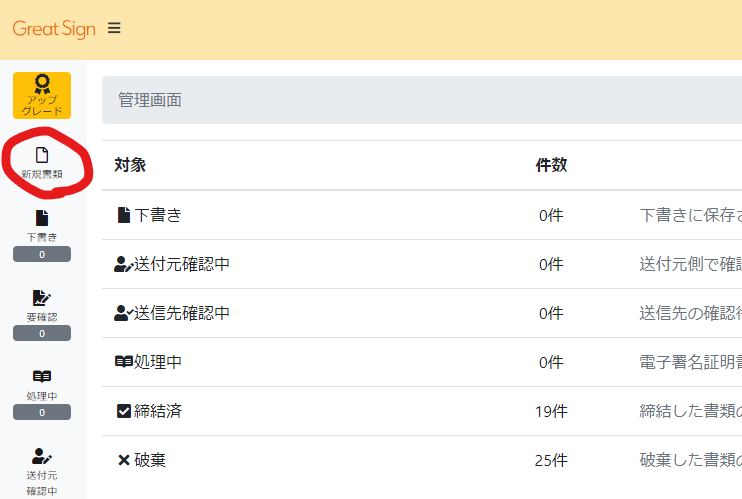Click the 要確認 count badge
Image resolution: width=742 pixels, height=499 pixels.
42,333
